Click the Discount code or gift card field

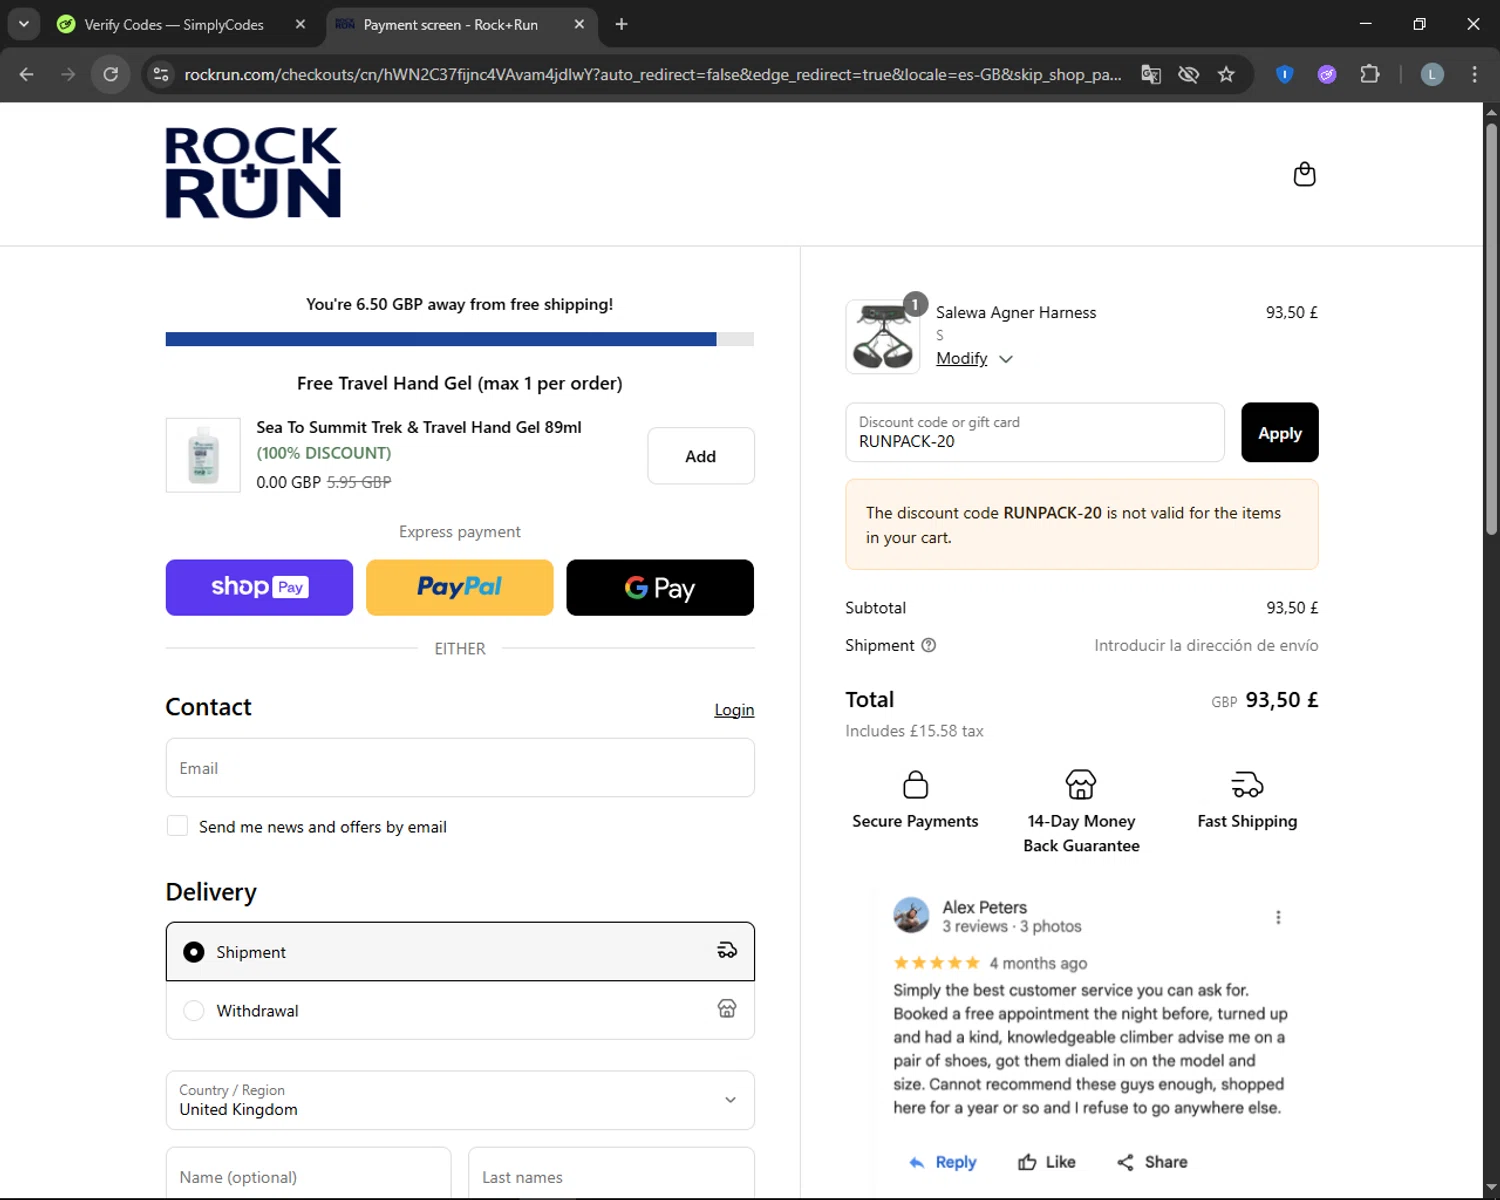pyautogui.click(x=1035, y=432)
